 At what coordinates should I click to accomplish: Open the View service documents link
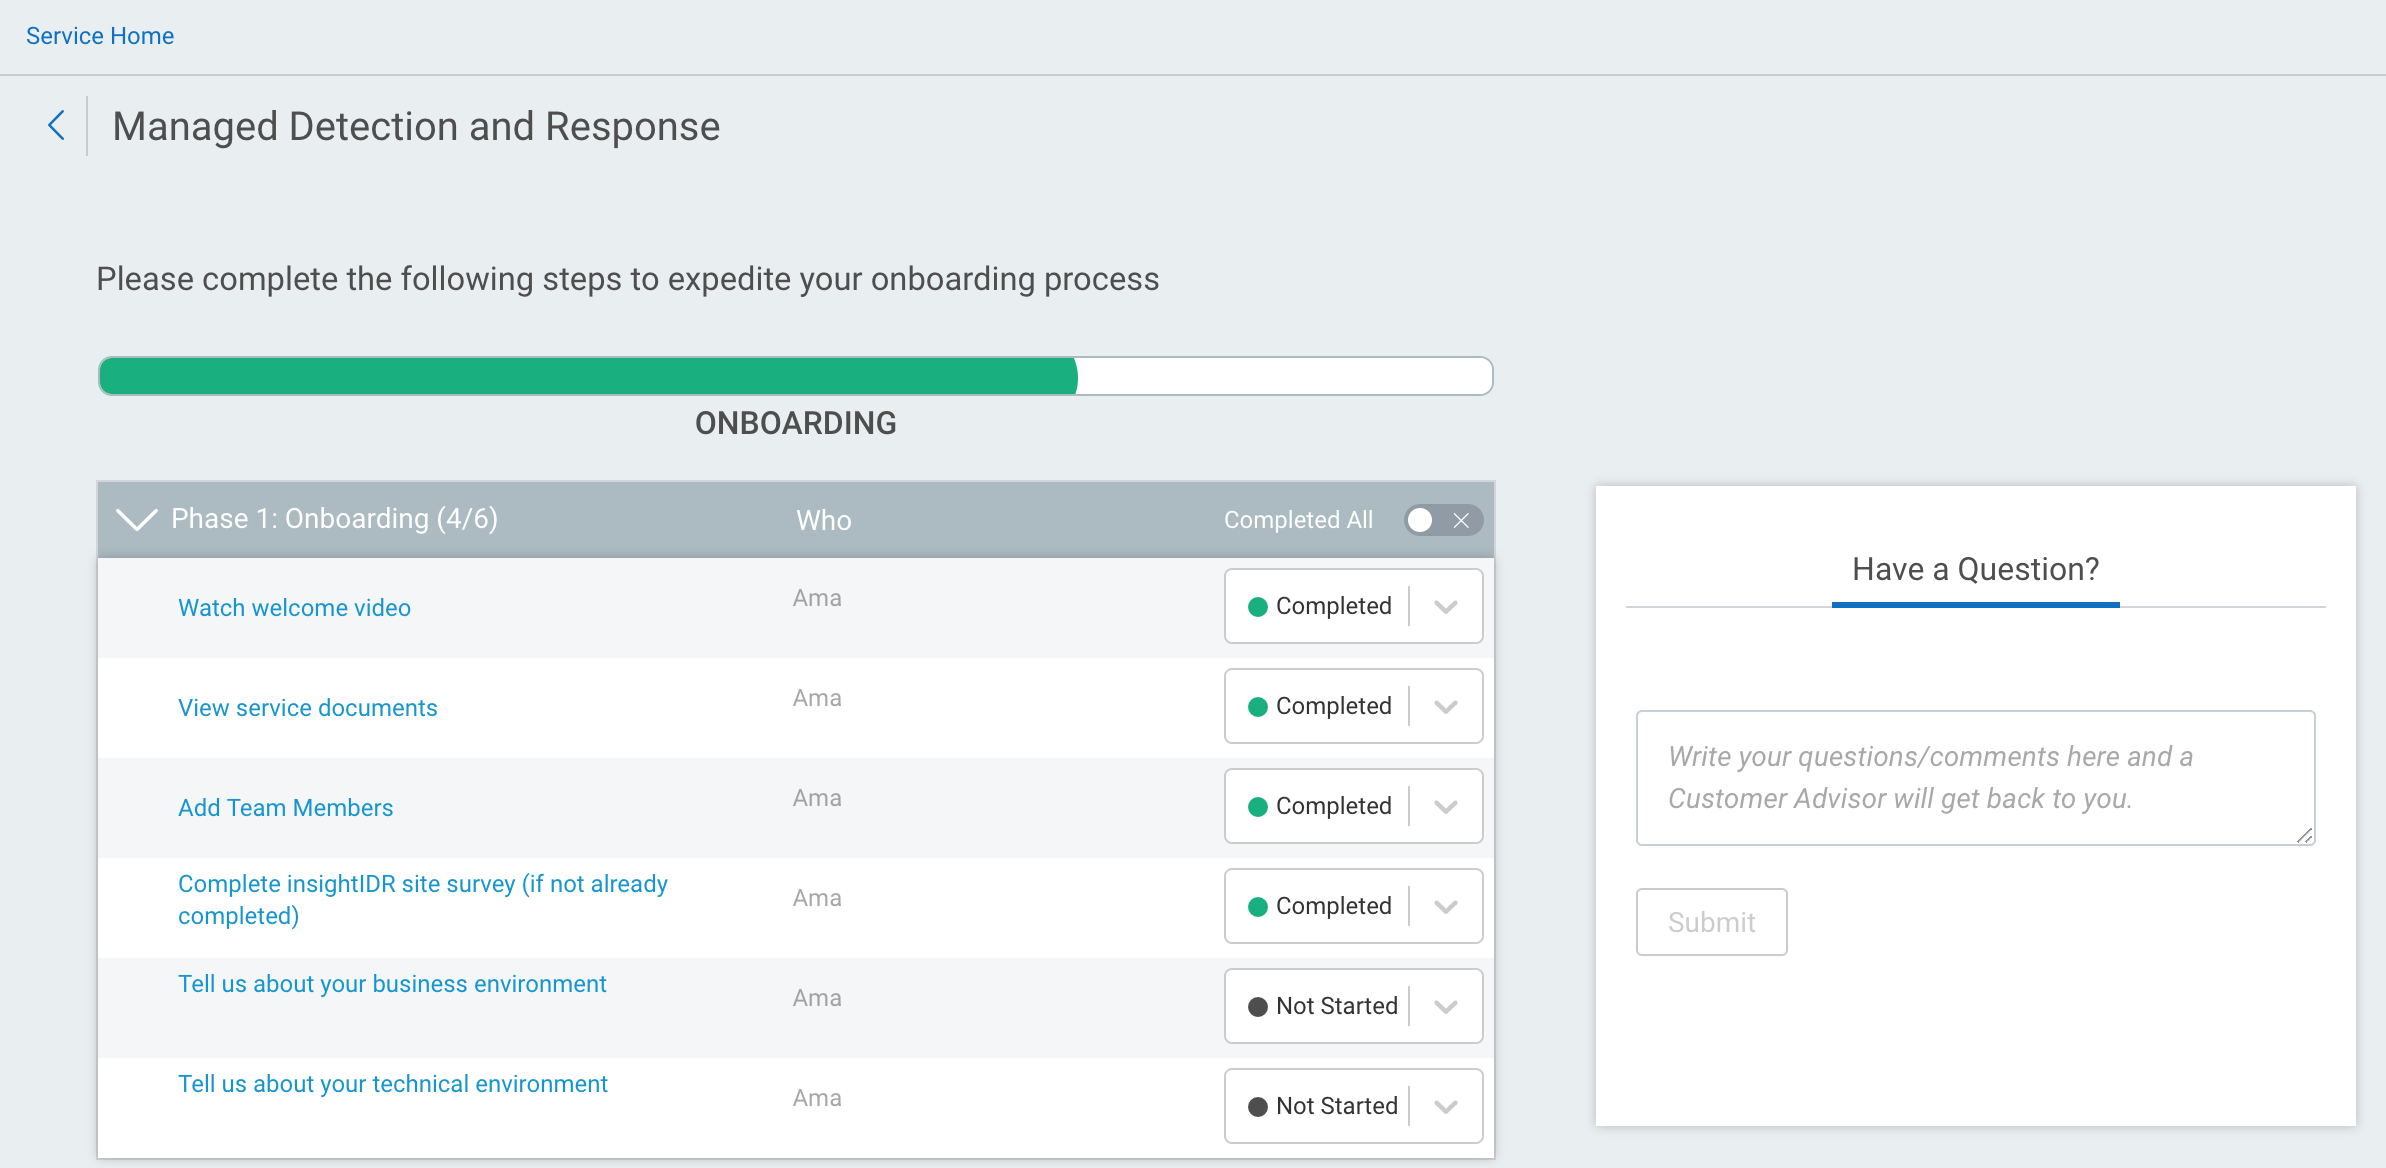(308, 708)
